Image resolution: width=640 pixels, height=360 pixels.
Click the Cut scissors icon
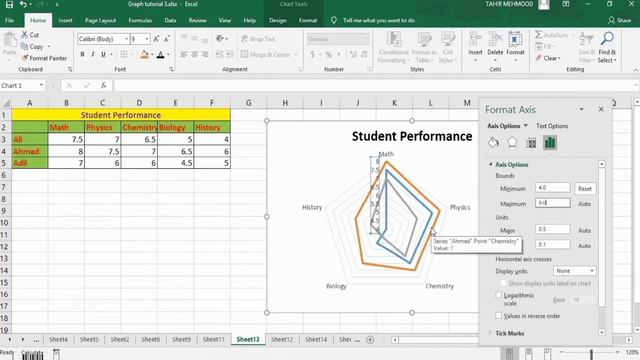[24, 35]
